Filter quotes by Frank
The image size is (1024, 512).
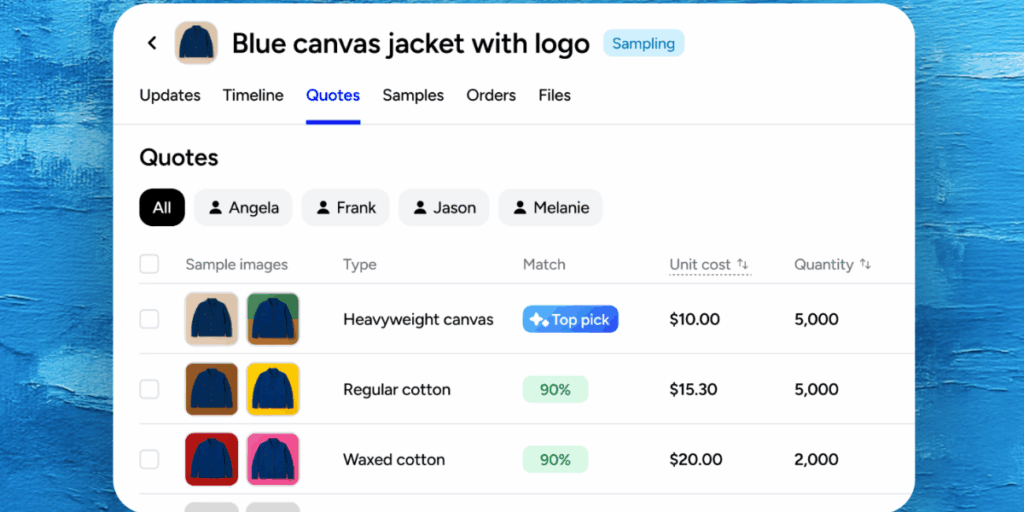(346, 208)
